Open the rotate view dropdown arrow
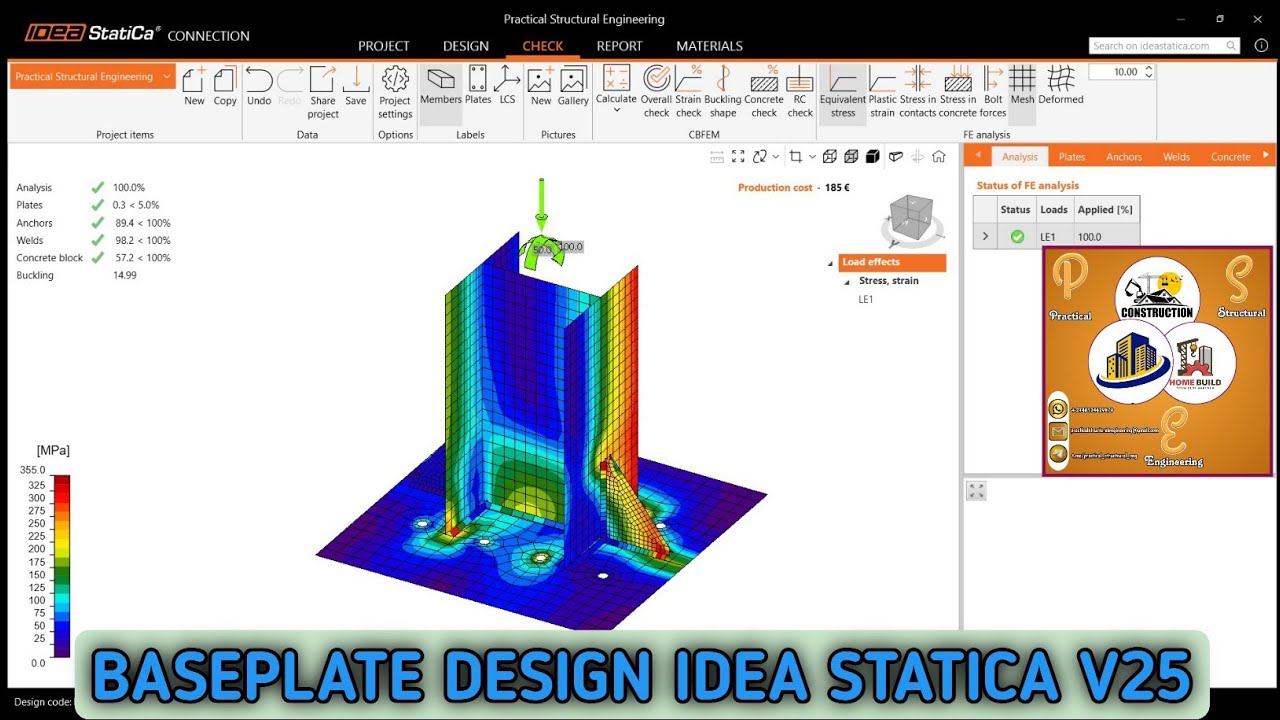1280x720 pixels. [776, 157]
